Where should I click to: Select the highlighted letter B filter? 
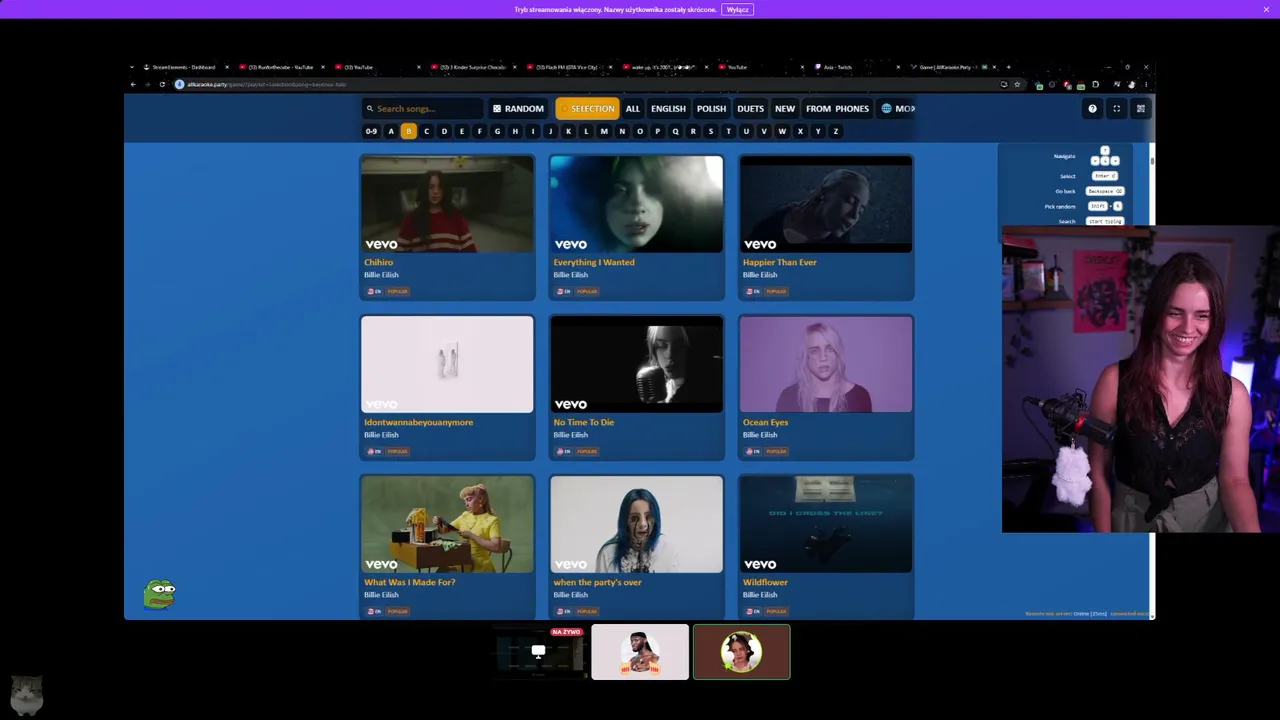[x=408, y=131]
